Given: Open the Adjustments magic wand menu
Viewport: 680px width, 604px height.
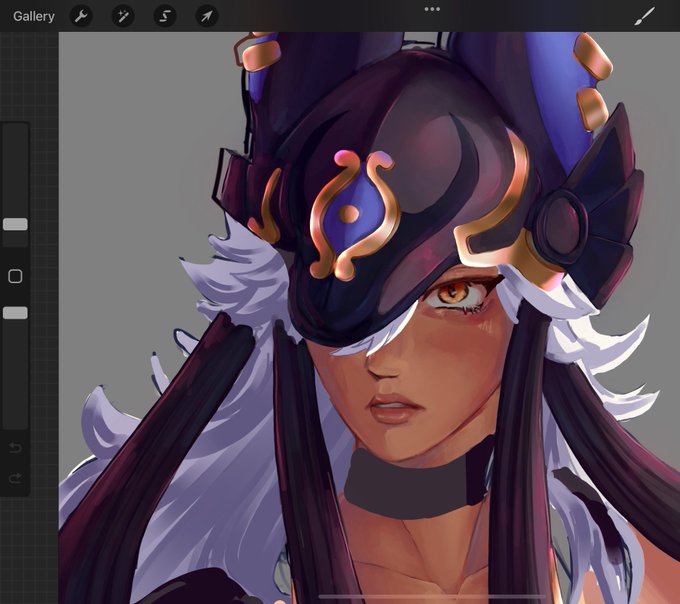Looking at the screenshot, I should pyautogui.click(x=123, y=16).
